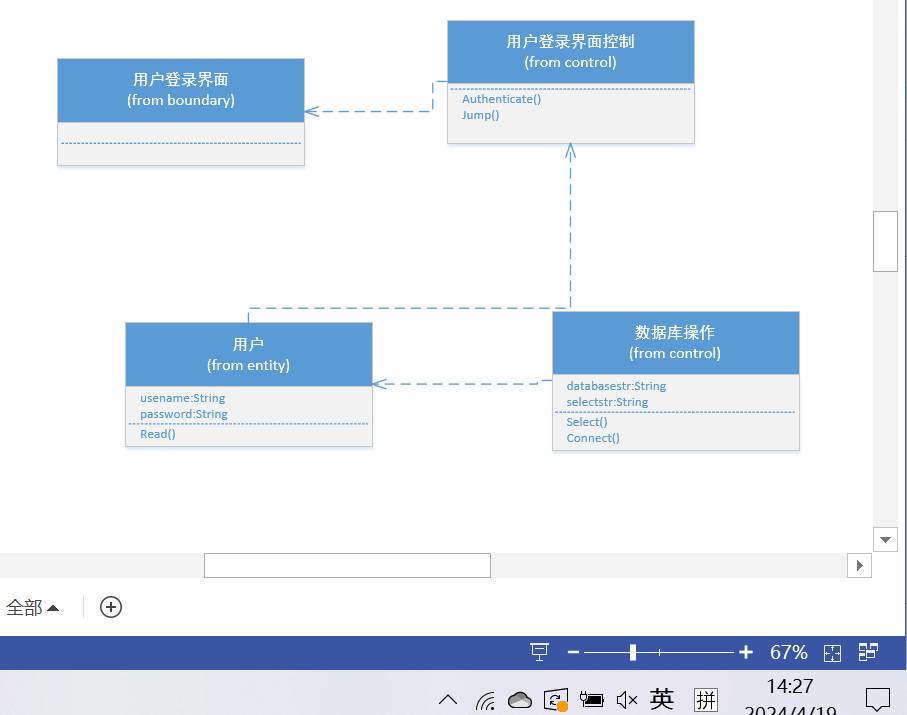Fit page to current window icon

tap(832, 653)
